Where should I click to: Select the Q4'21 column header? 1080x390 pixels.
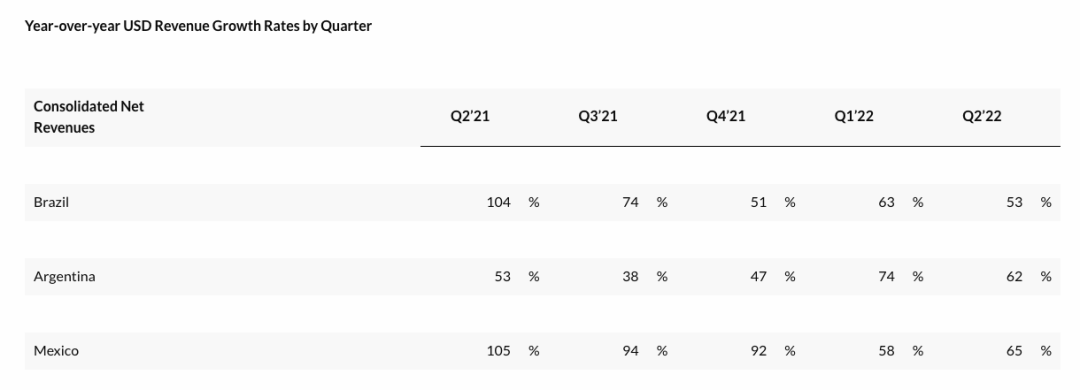[x=726, y=116]
